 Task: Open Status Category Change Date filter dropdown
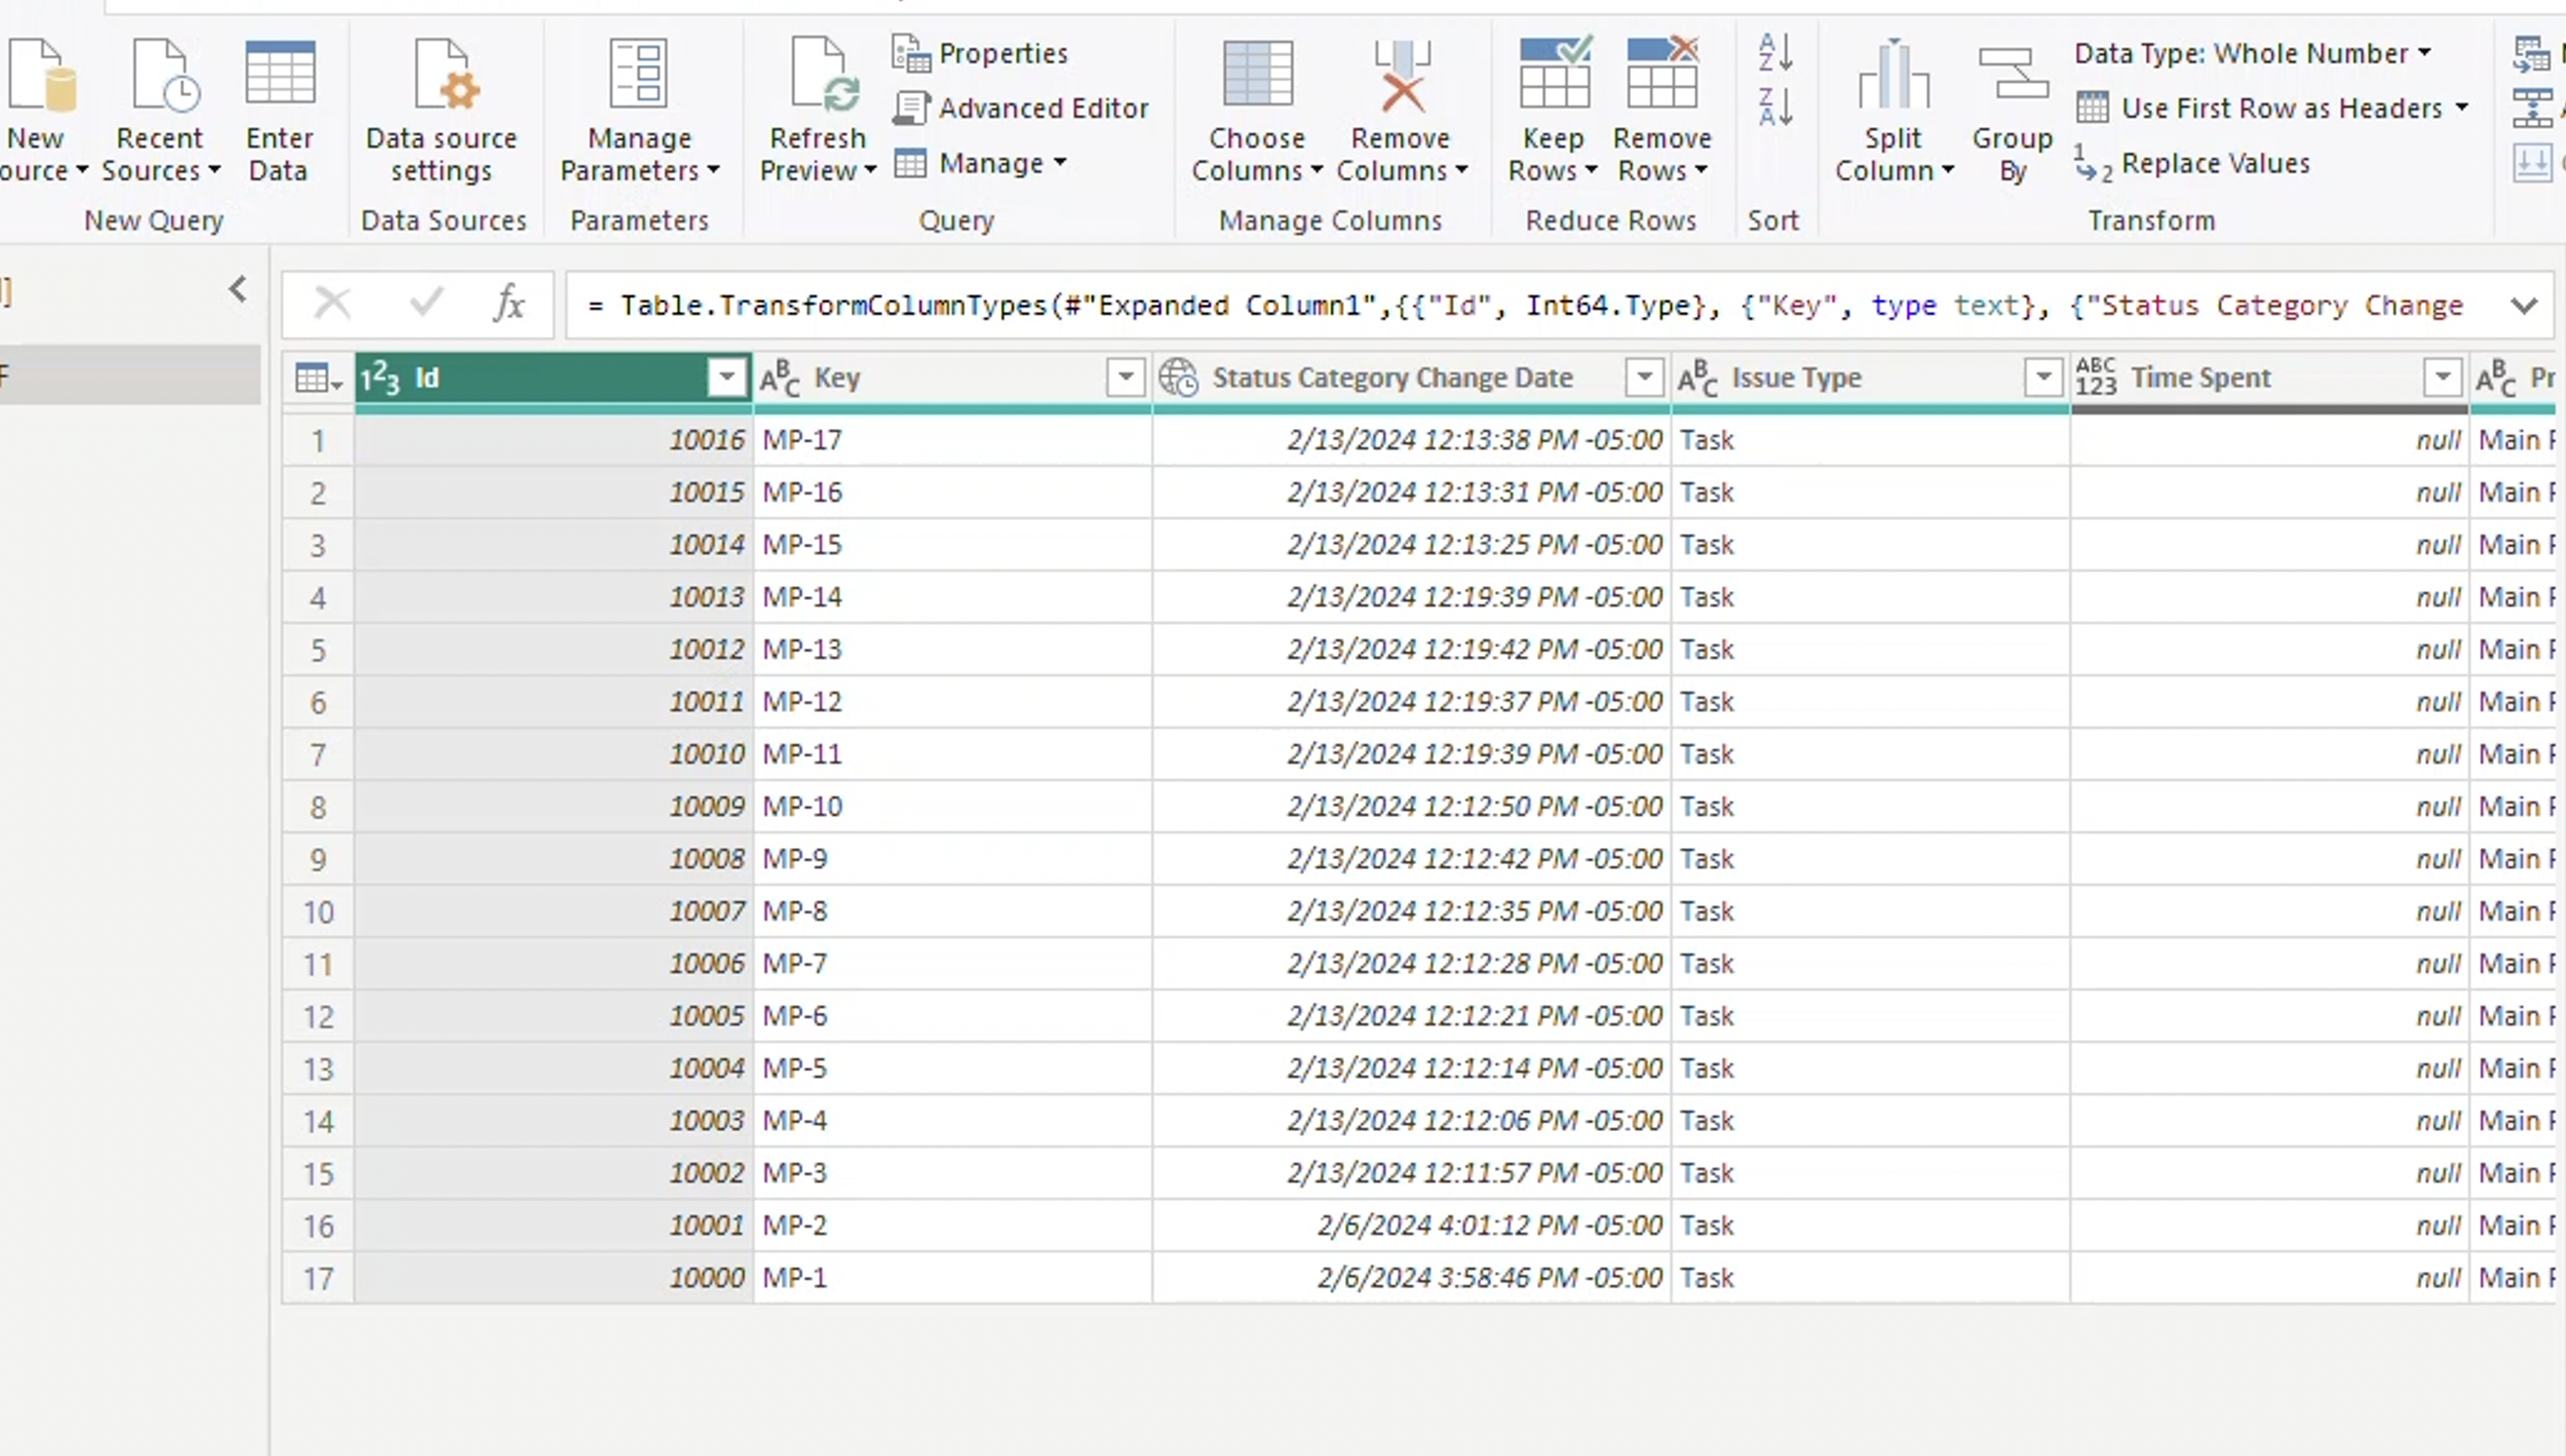pos(1645,377)
